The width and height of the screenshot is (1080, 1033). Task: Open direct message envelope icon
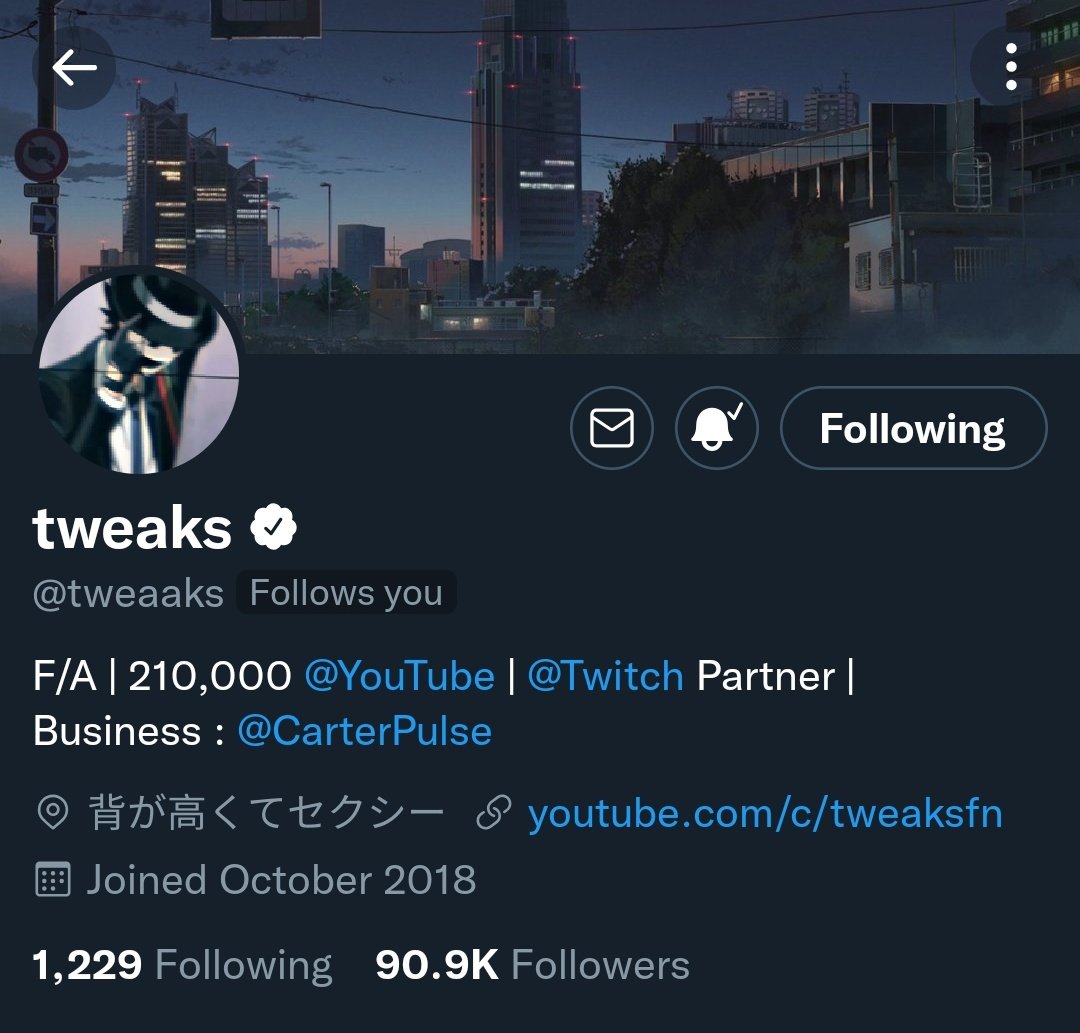[x=612, y=428]
